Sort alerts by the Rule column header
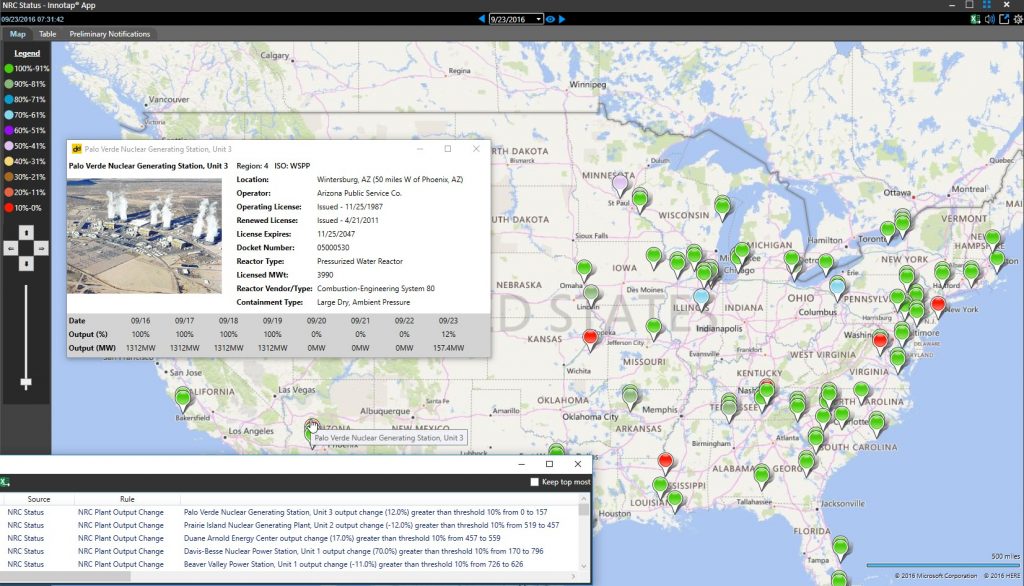 [127, 498]
